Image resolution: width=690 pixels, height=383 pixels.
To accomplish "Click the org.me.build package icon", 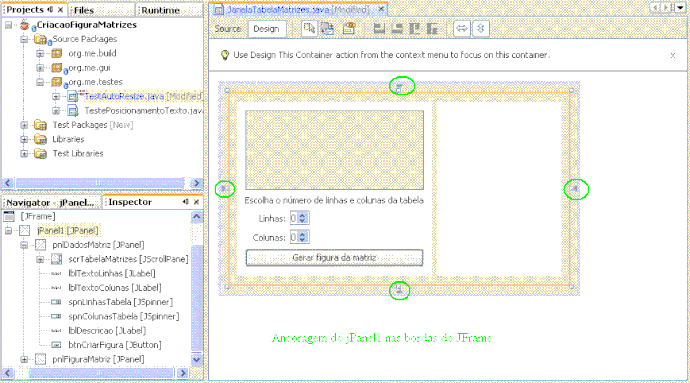I will point(57,54).
